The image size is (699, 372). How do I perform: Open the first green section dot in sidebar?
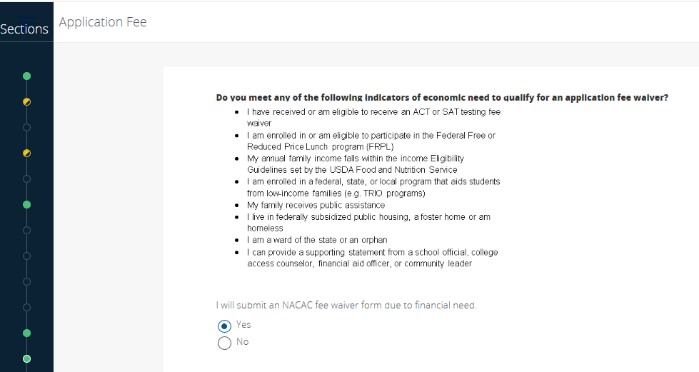coord(27,76)
